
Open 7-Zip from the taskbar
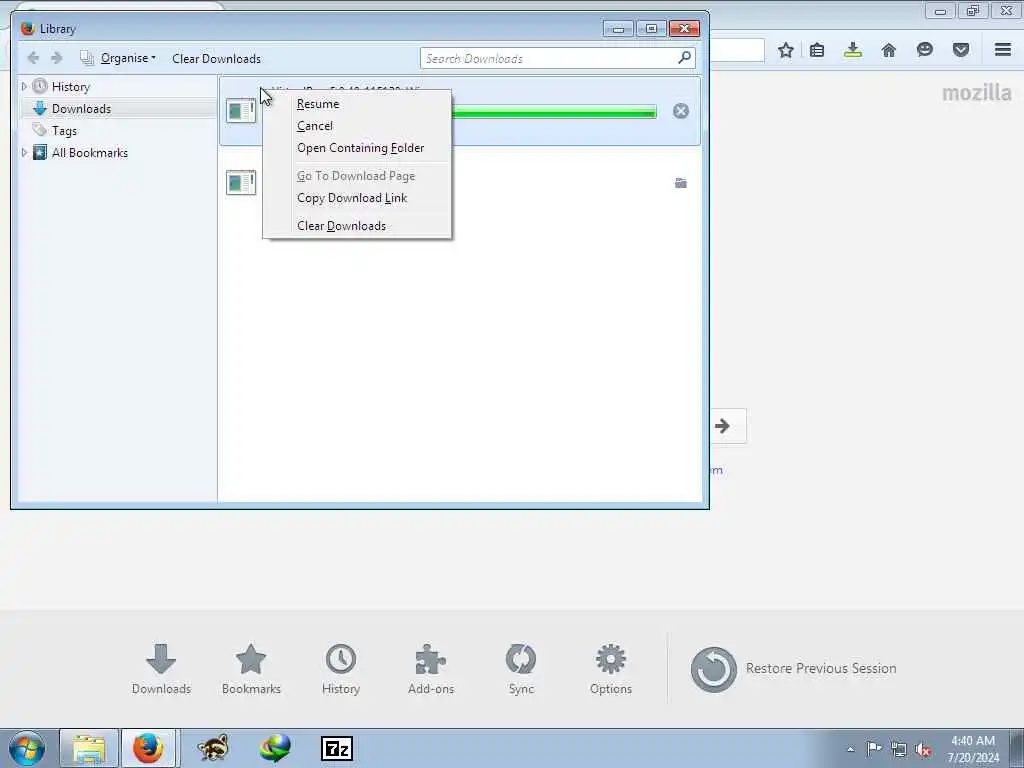click(x=337, y=749)
